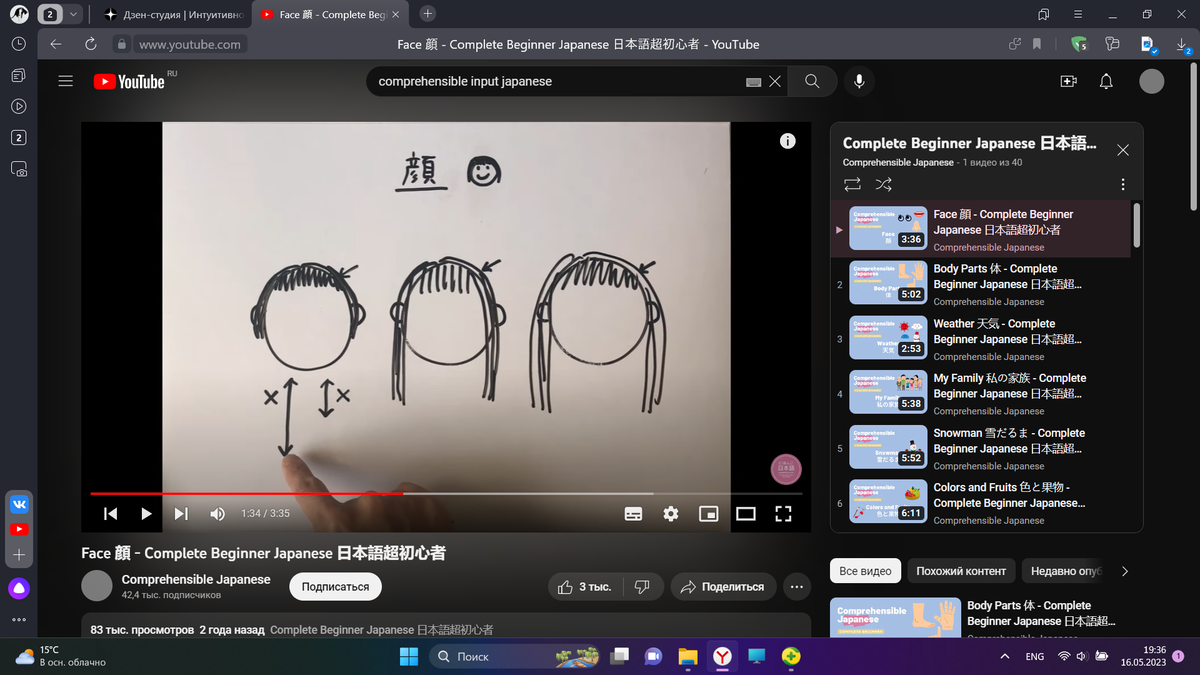Open the Comprehensible Japanese channel name link
This screenshot has height=675, width=1200.
coord(196,580)
